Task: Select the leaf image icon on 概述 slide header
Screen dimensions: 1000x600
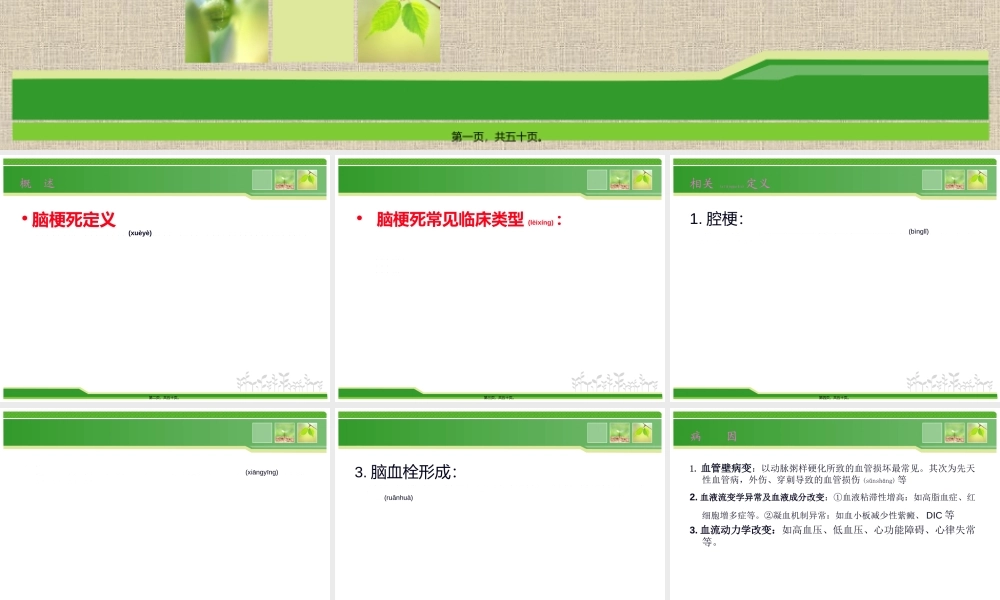Action: tap(307, 180)
